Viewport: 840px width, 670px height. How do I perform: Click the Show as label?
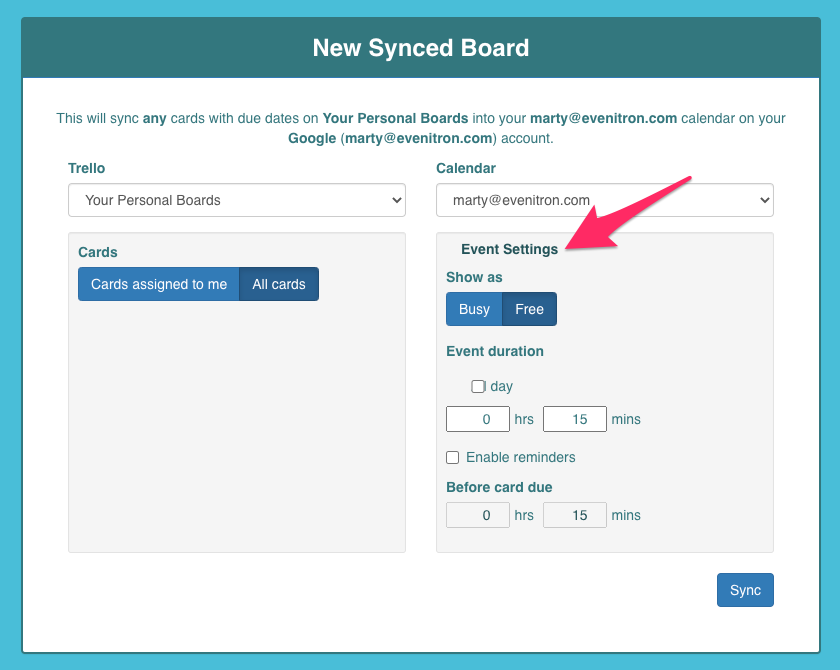[474, 277]
